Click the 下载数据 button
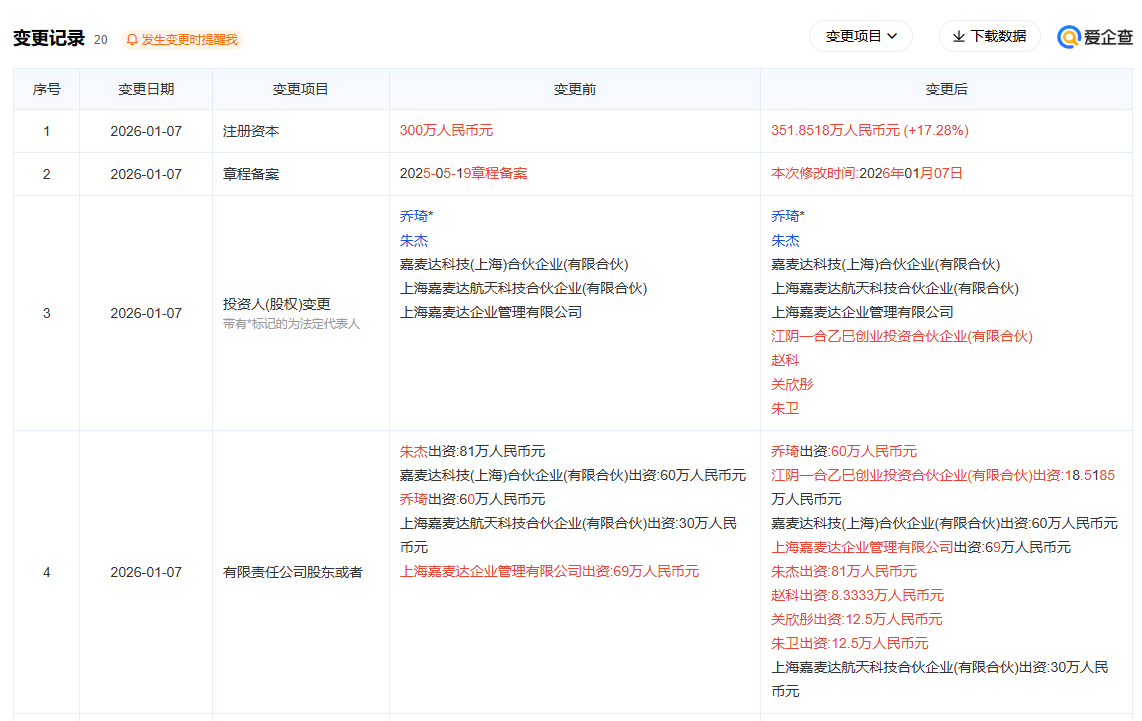 coord(989,36)
